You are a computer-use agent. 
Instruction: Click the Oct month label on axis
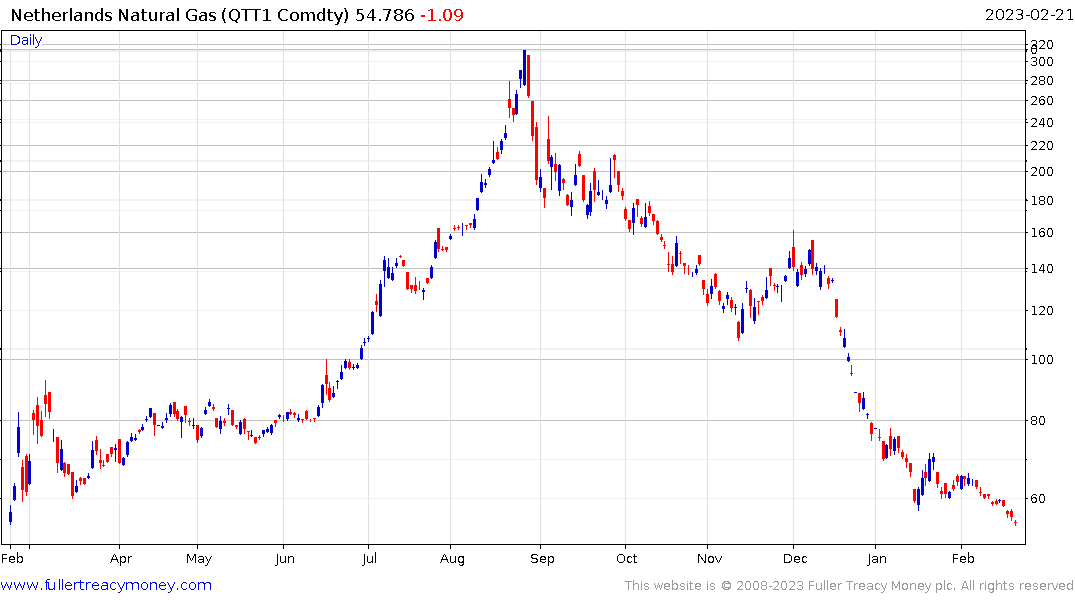pyautogui.click(x=626, y=559)
